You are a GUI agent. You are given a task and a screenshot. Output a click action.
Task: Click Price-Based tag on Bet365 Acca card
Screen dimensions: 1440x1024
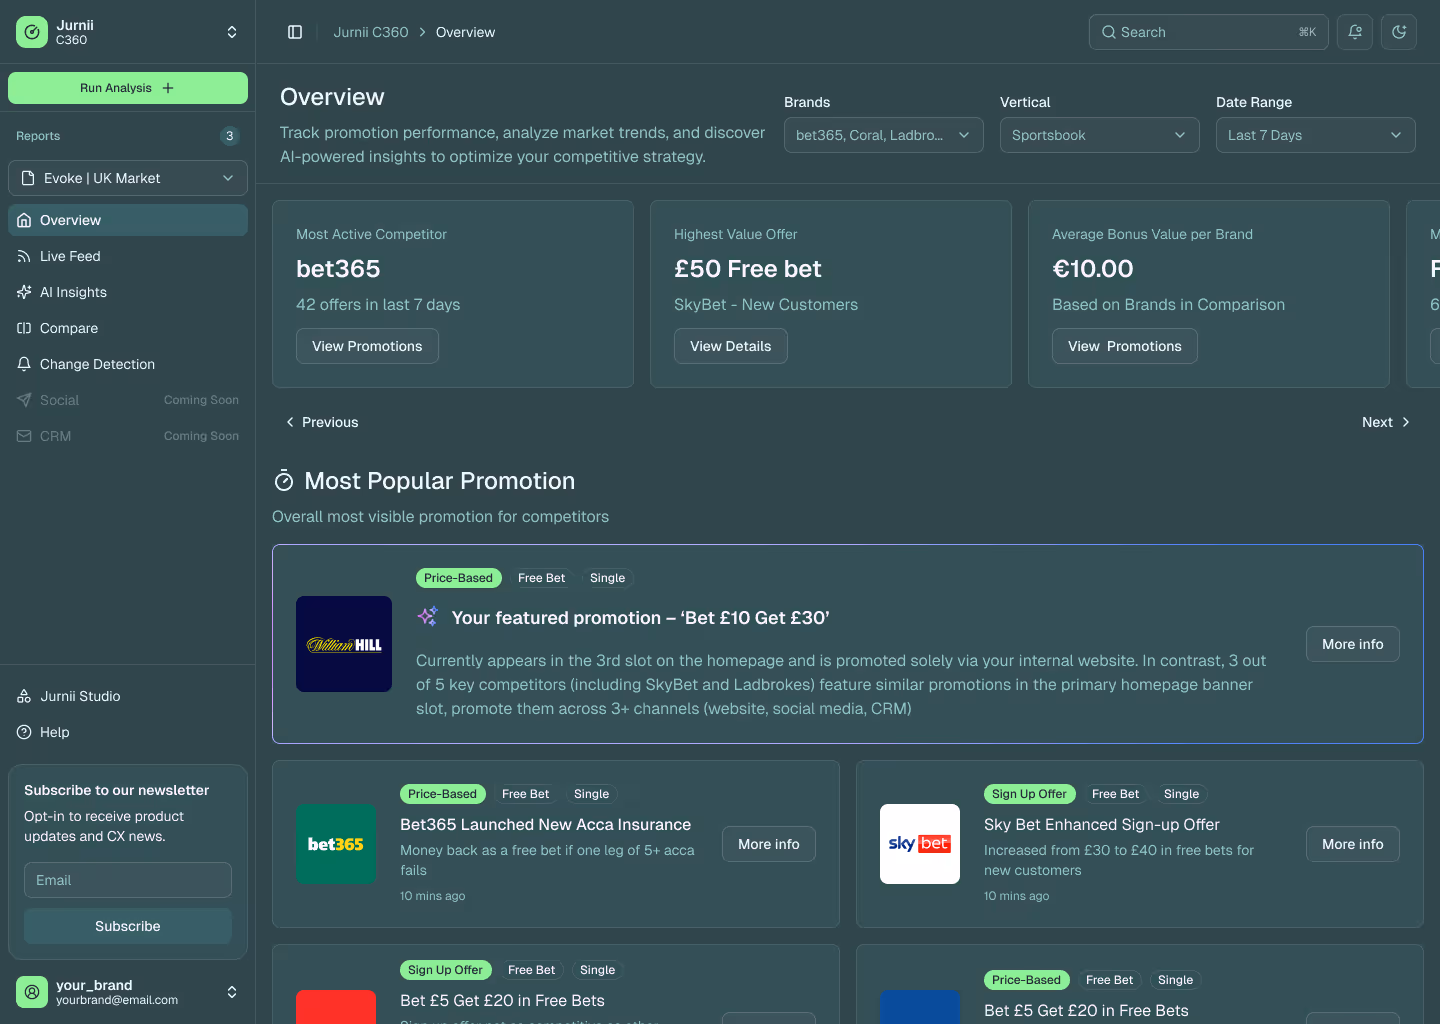tap(442, 794)
